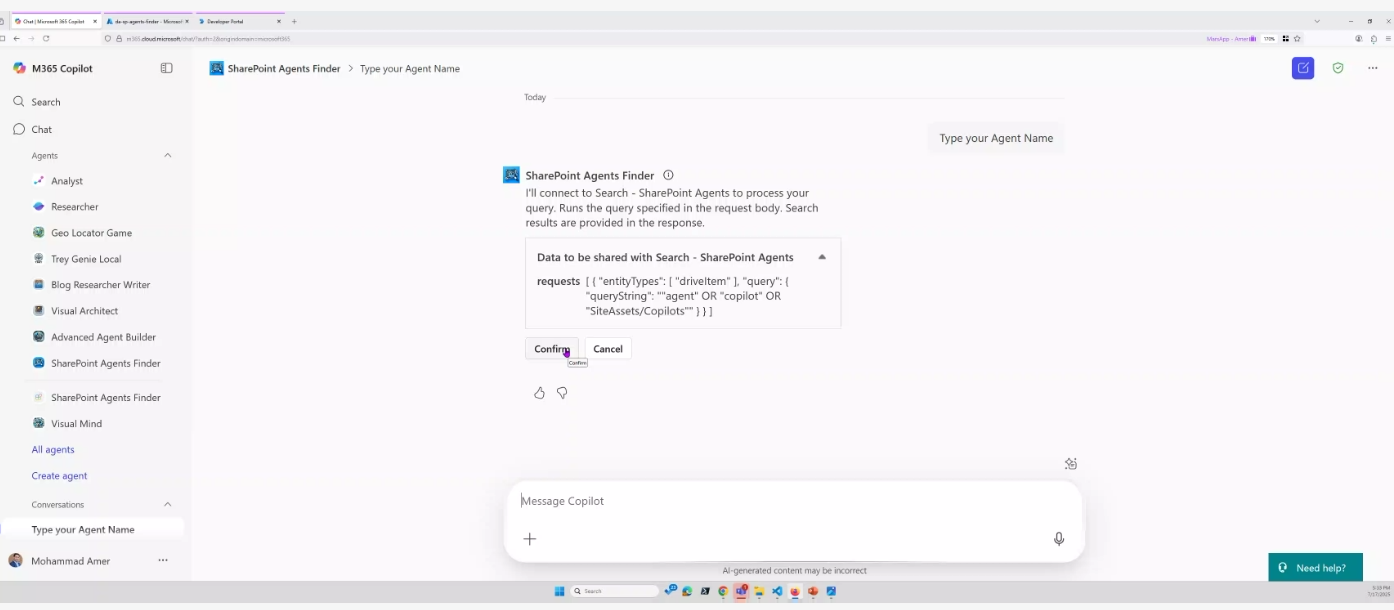Image resolution: width=1394 pixels, height=610 pixels.
Task: Bookmark this page with the star
Action: pos(1297,39)
